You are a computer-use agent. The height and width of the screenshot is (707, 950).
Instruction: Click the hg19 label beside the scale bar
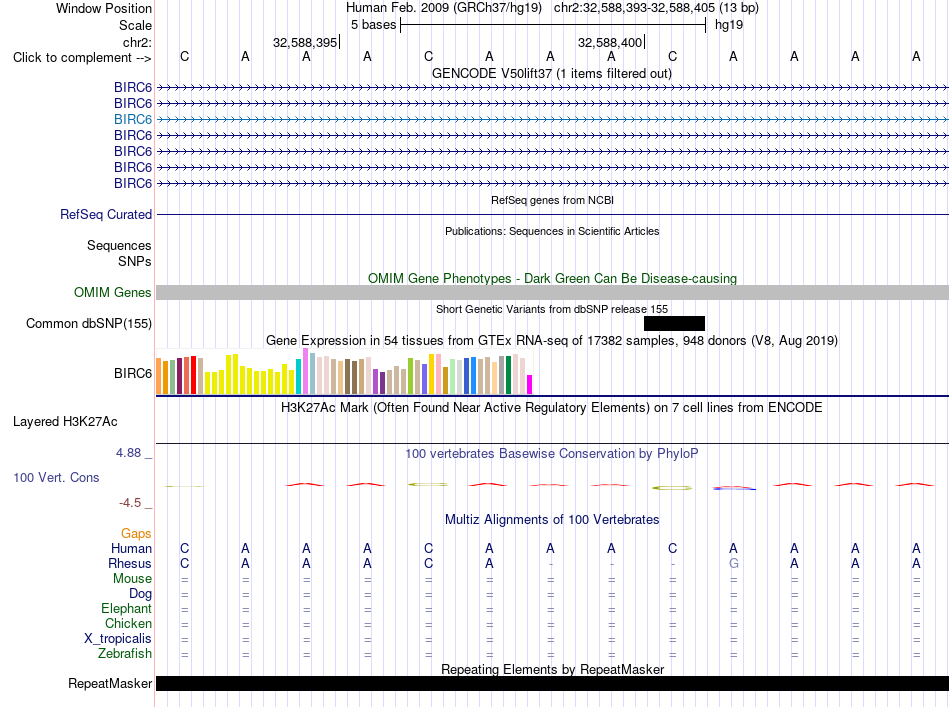click(729, 25)
